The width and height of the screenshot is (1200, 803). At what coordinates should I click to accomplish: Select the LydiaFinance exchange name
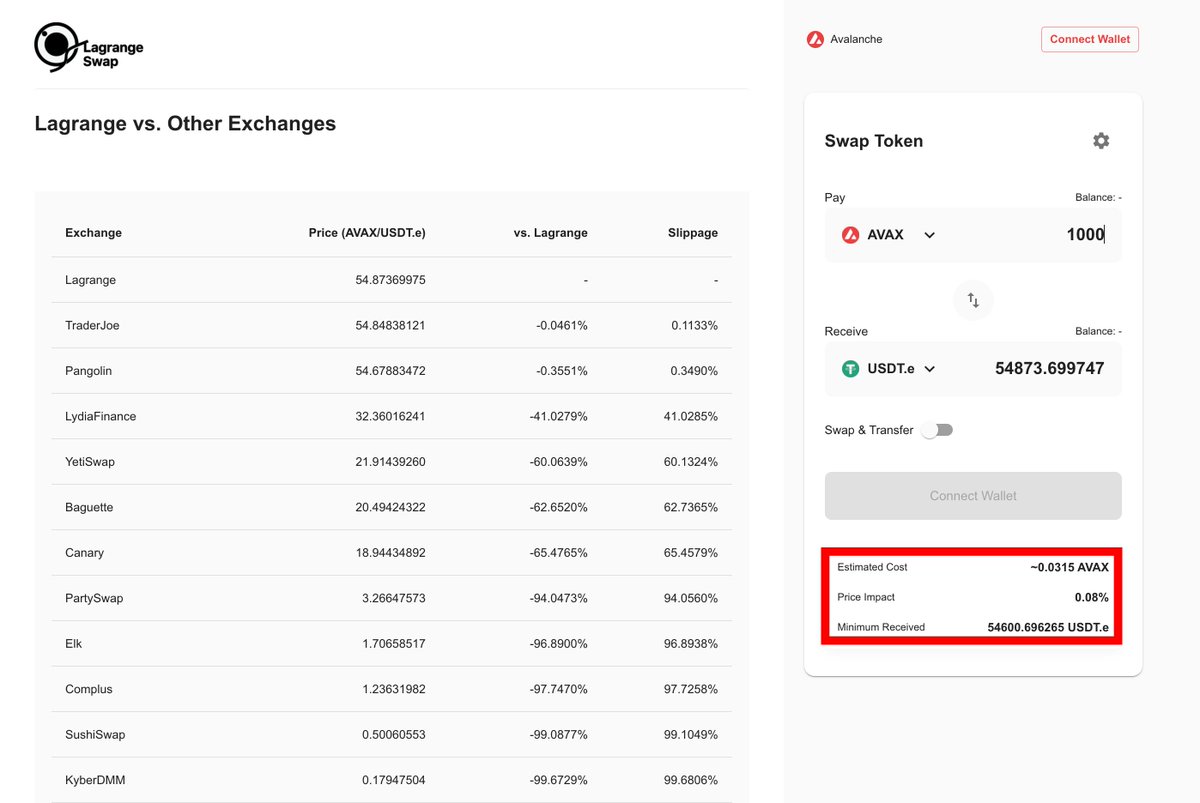100,417
